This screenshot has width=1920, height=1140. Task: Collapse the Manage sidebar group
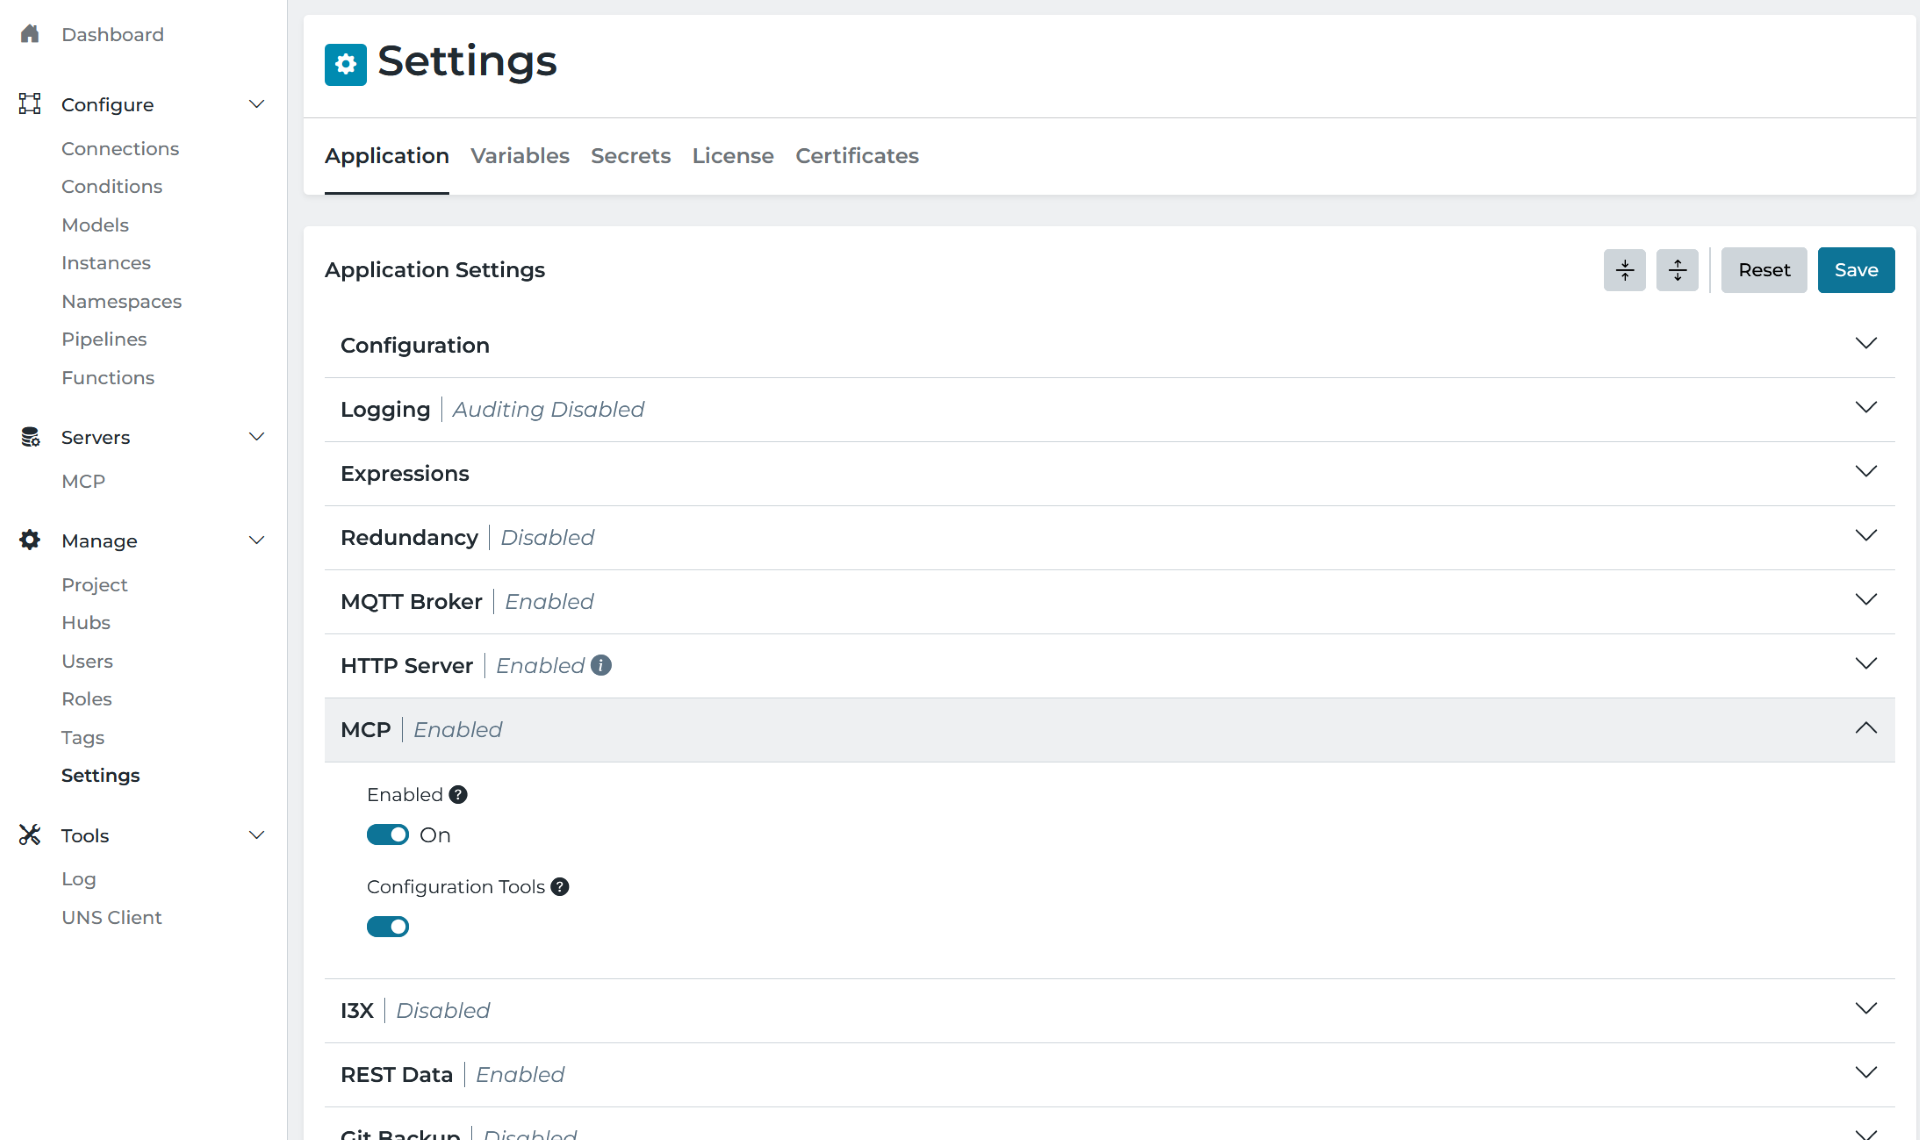coord(257,540)
